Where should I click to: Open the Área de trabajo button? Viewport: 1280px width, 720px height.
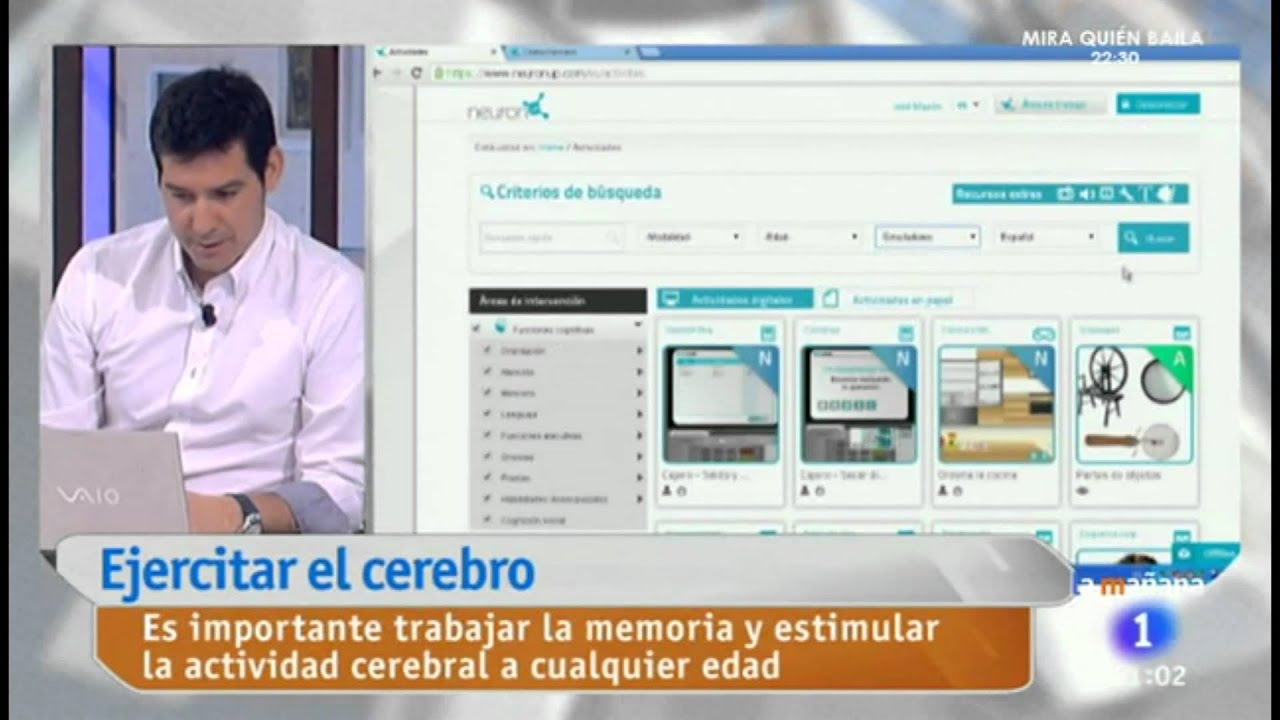tap(1051, 104)
